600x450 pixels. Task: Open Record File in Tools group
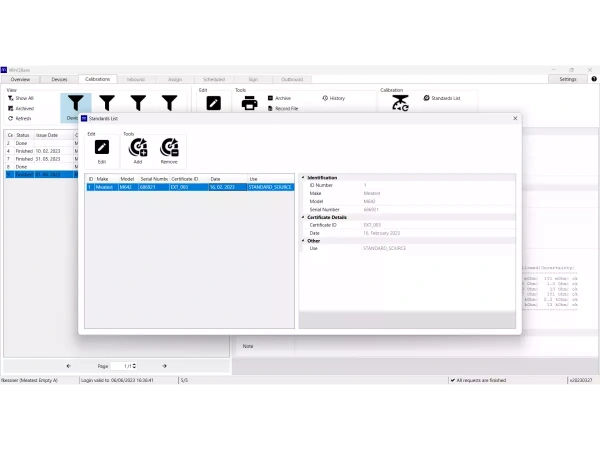(283, 108)
